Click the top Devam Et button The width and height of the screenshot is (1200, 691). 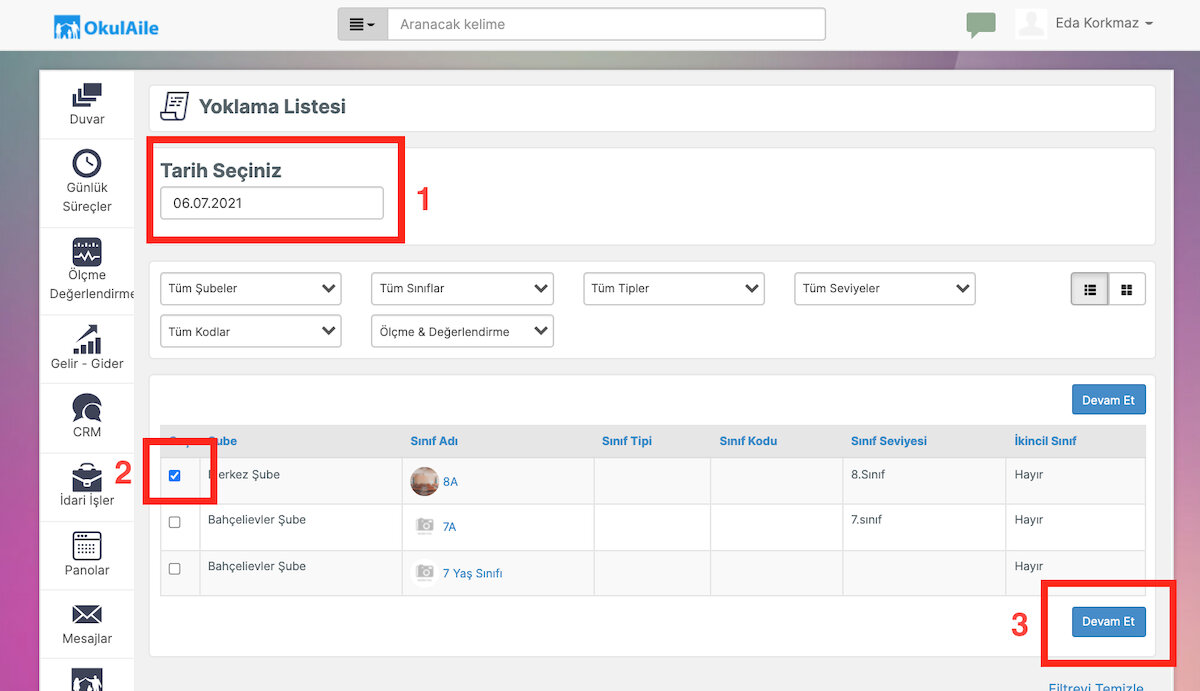click(x=1109, y=400)
